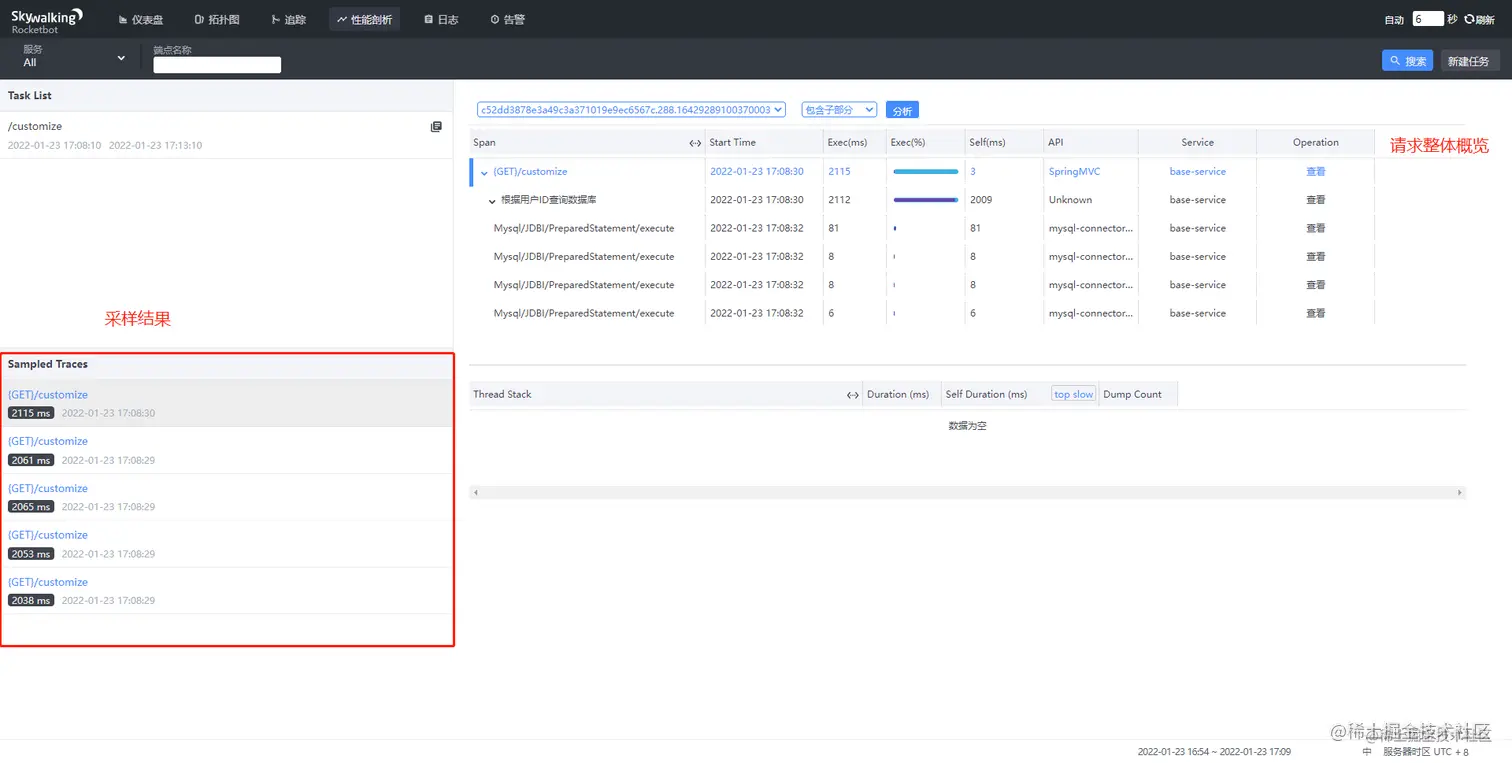Select the Mysql execute span taking 6 ms
This screenshot has height=763, width=1512.
[x=584, y=313]
